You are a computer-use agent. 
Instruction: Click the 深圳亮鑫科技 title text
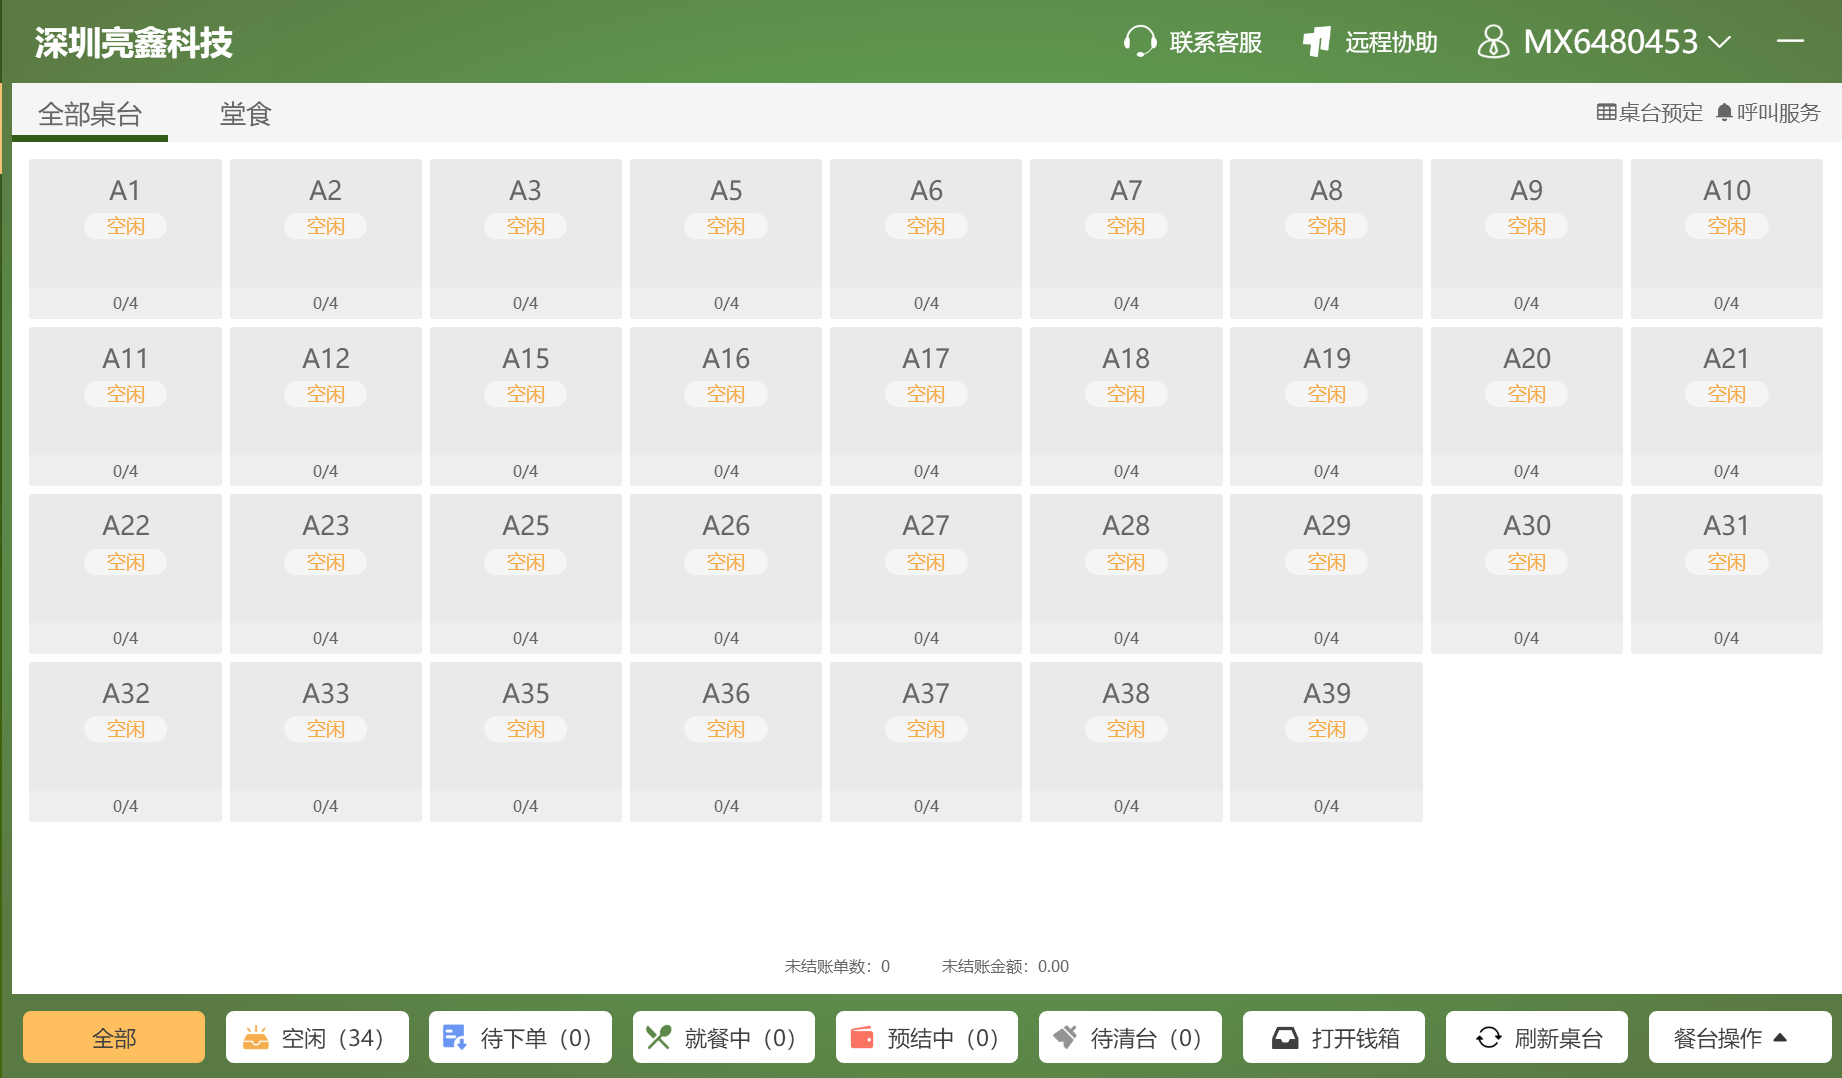(134, 42)
